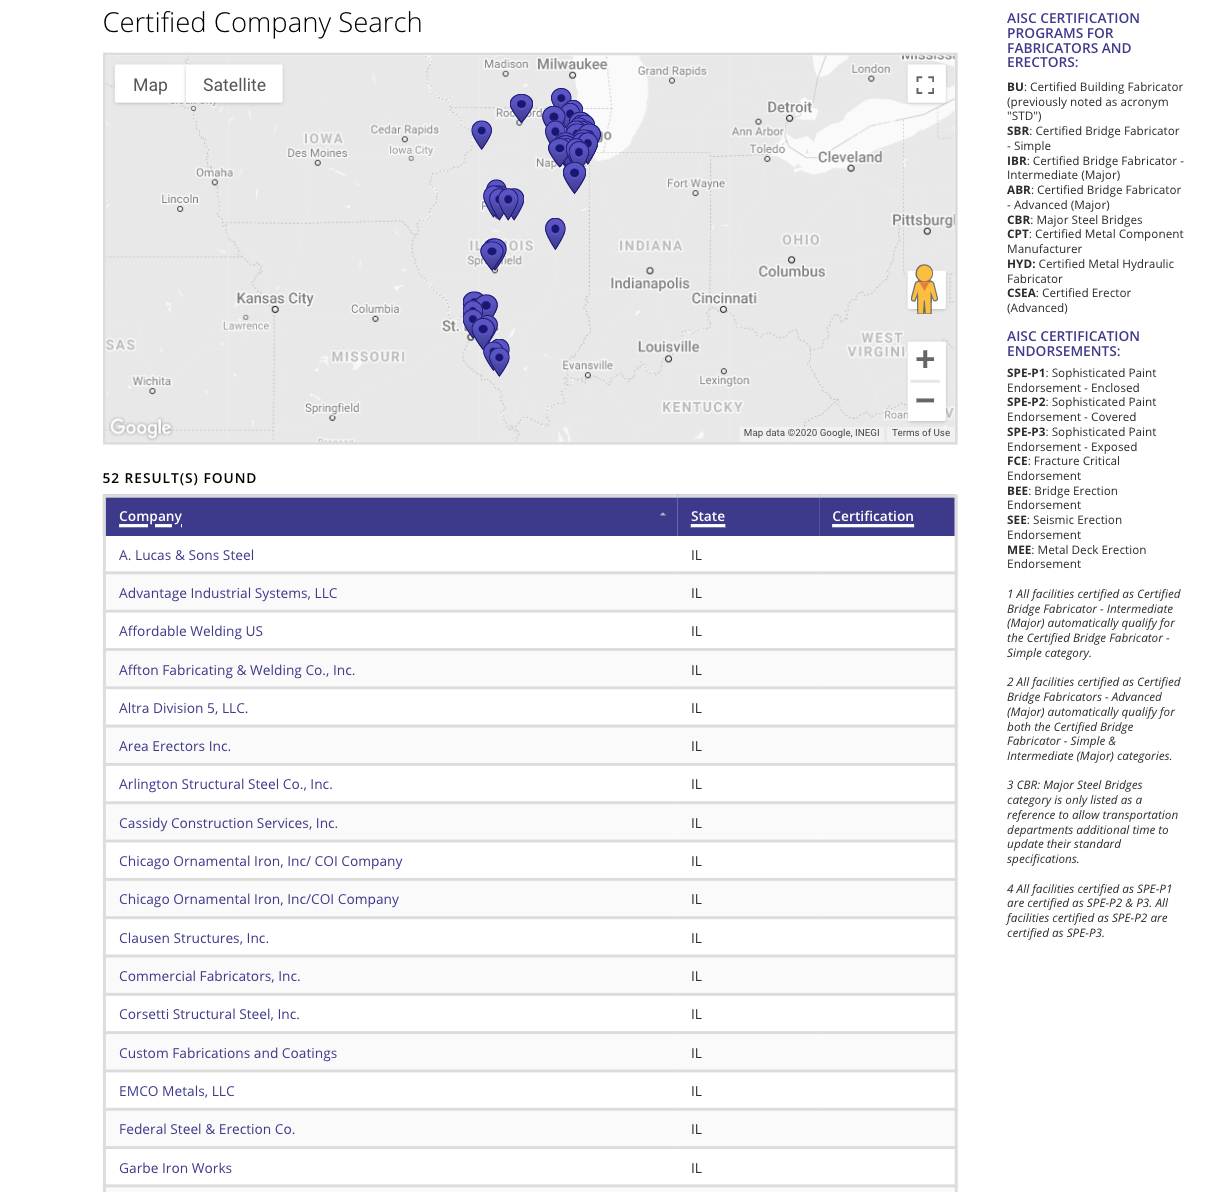The image size is (1206, 1192).
Task: Zoom in on the map
Action: [x=925, y=359]
